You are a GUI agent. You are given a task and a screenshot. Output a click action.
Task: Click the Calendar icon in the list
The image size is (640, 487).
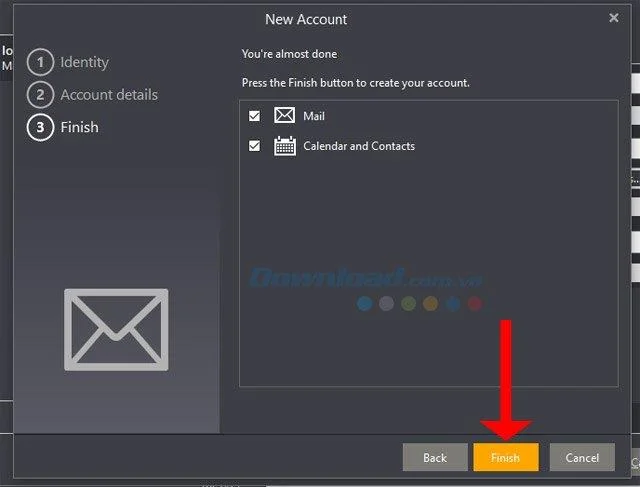pyautogui.click(x=285, y=146)
